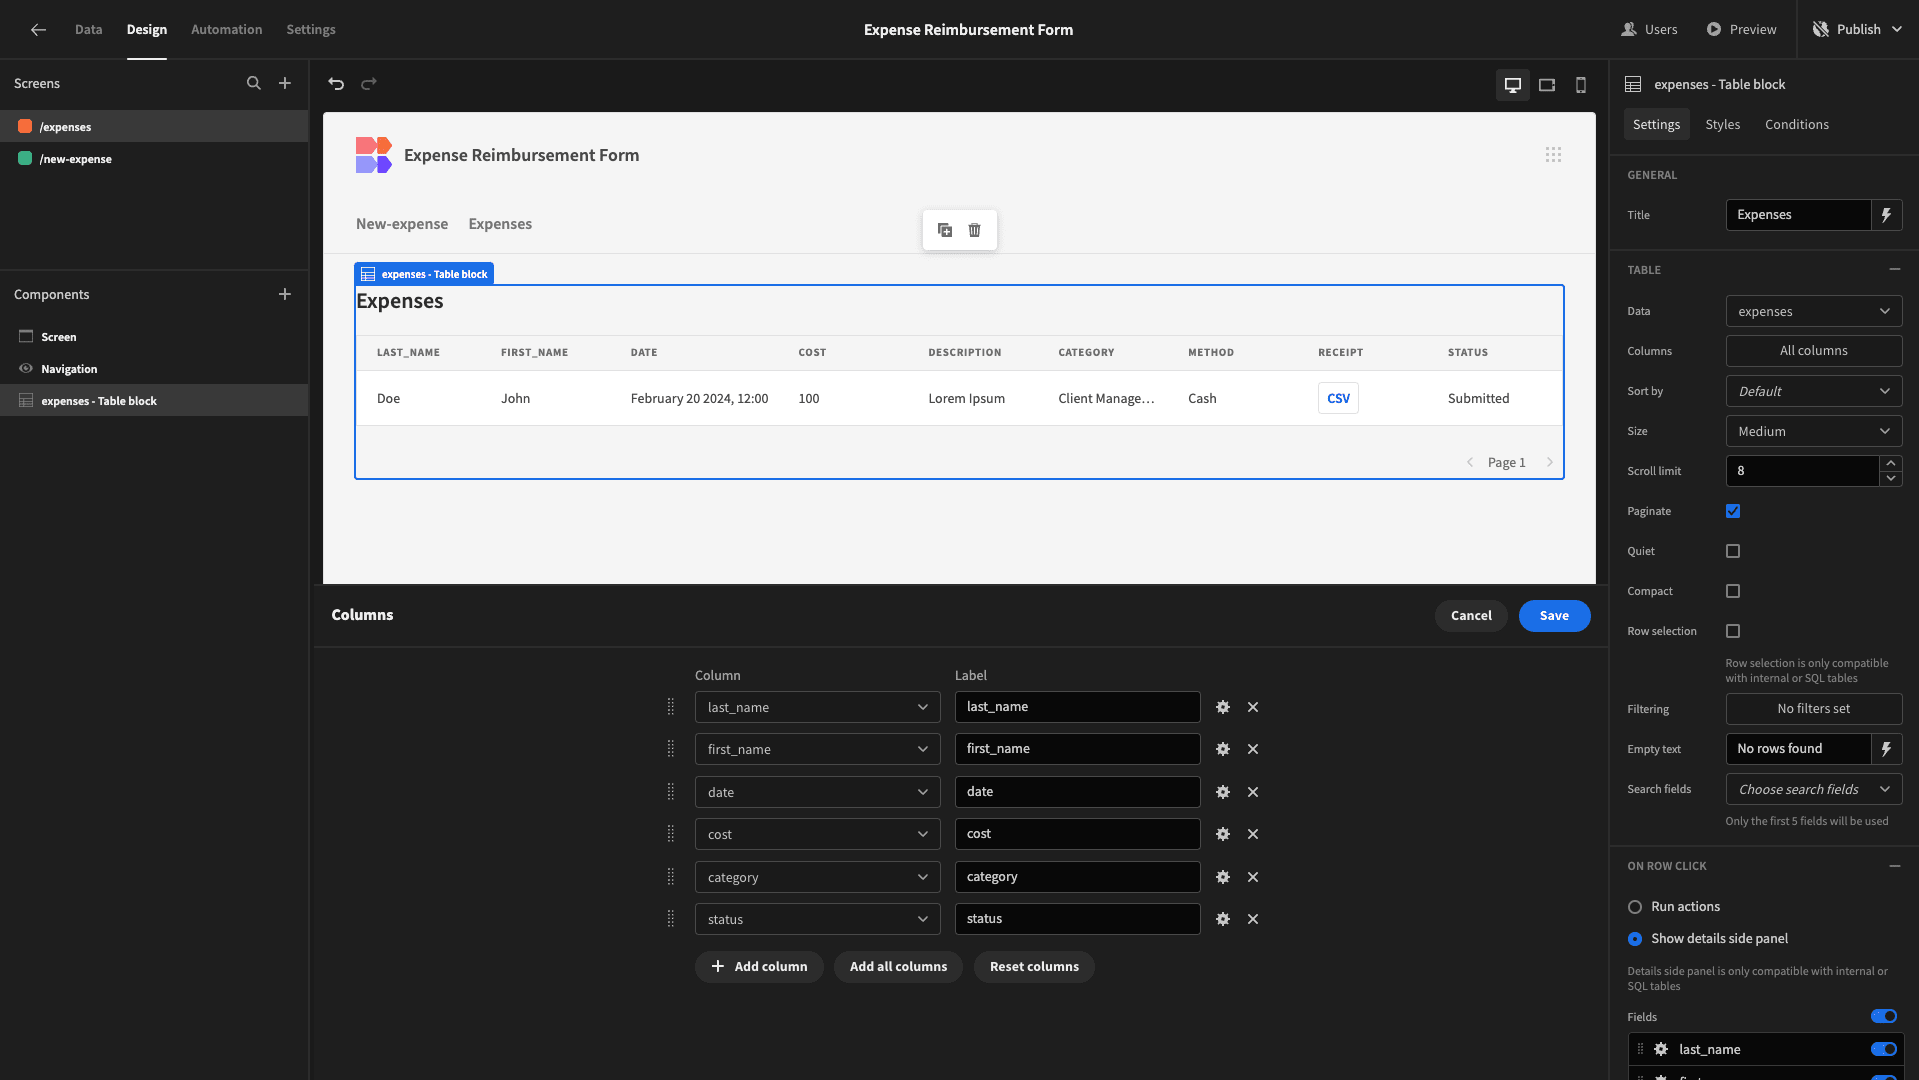1919x1080 pixels.
Task: Delete the table block via trash icon
Action: (975, 230)
